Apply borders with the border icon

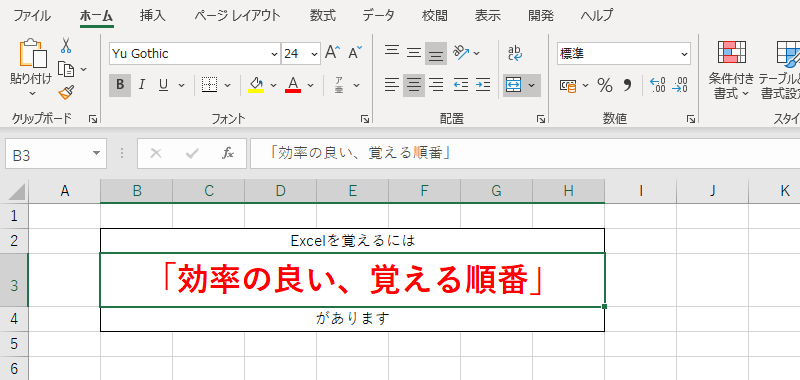coord(209,85)
